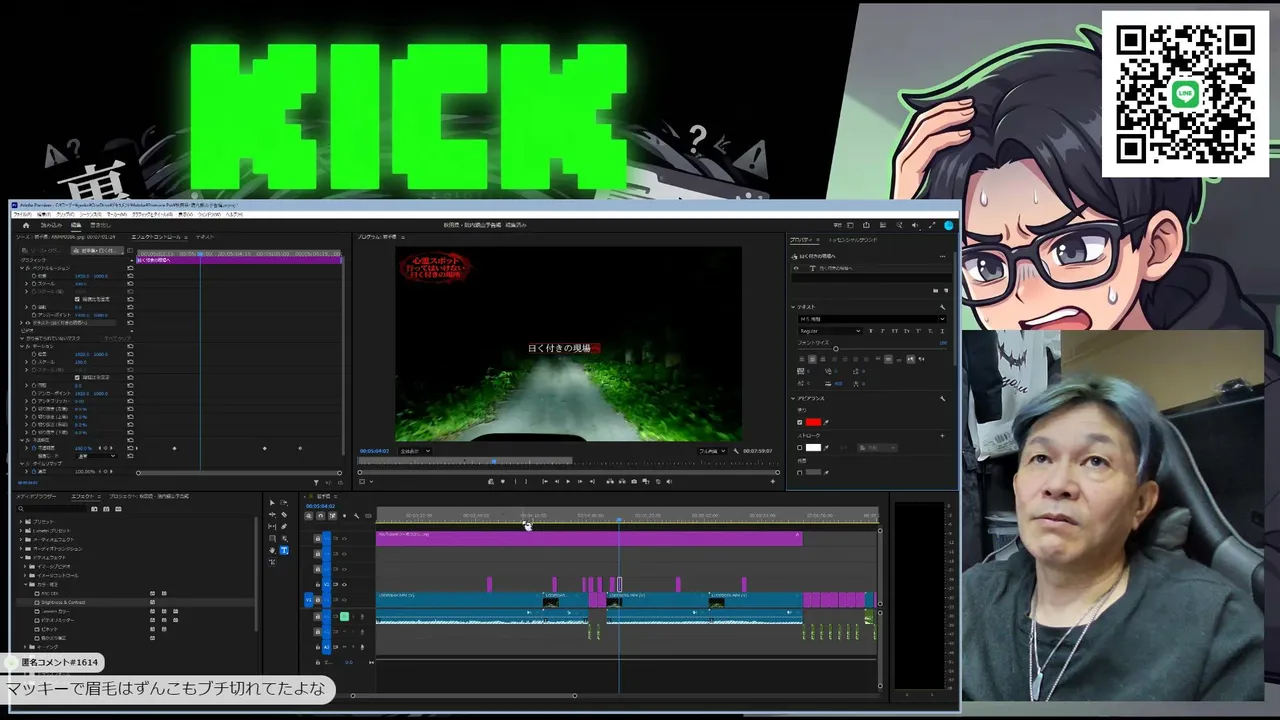Select the Rectangle shape tool
The image size is (1280, 720).
pos(272,539)
